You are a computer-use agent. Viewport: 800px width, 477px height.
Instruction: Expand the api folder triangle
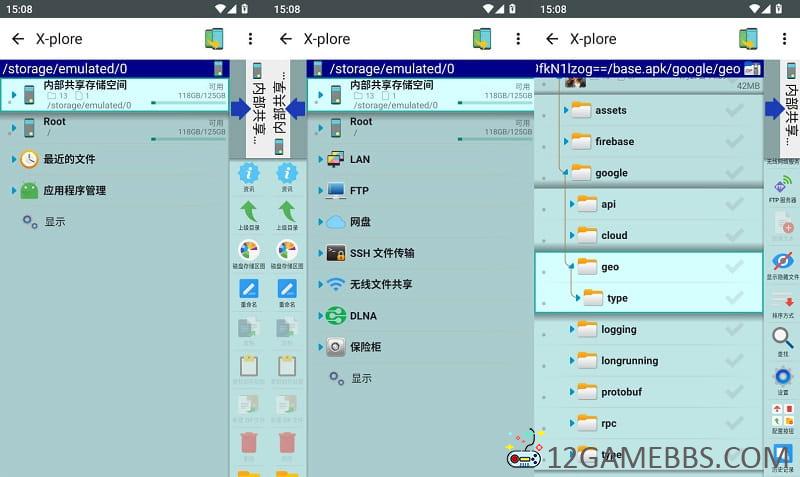point(572,204)
